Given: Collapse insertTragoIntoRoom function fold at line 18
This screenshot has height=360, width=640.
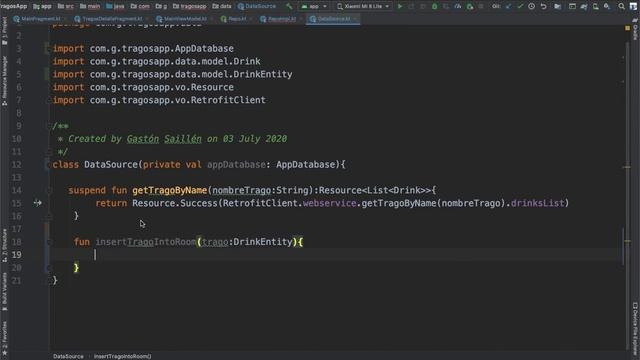Looking at the screenshot, I should pos(48,242).
